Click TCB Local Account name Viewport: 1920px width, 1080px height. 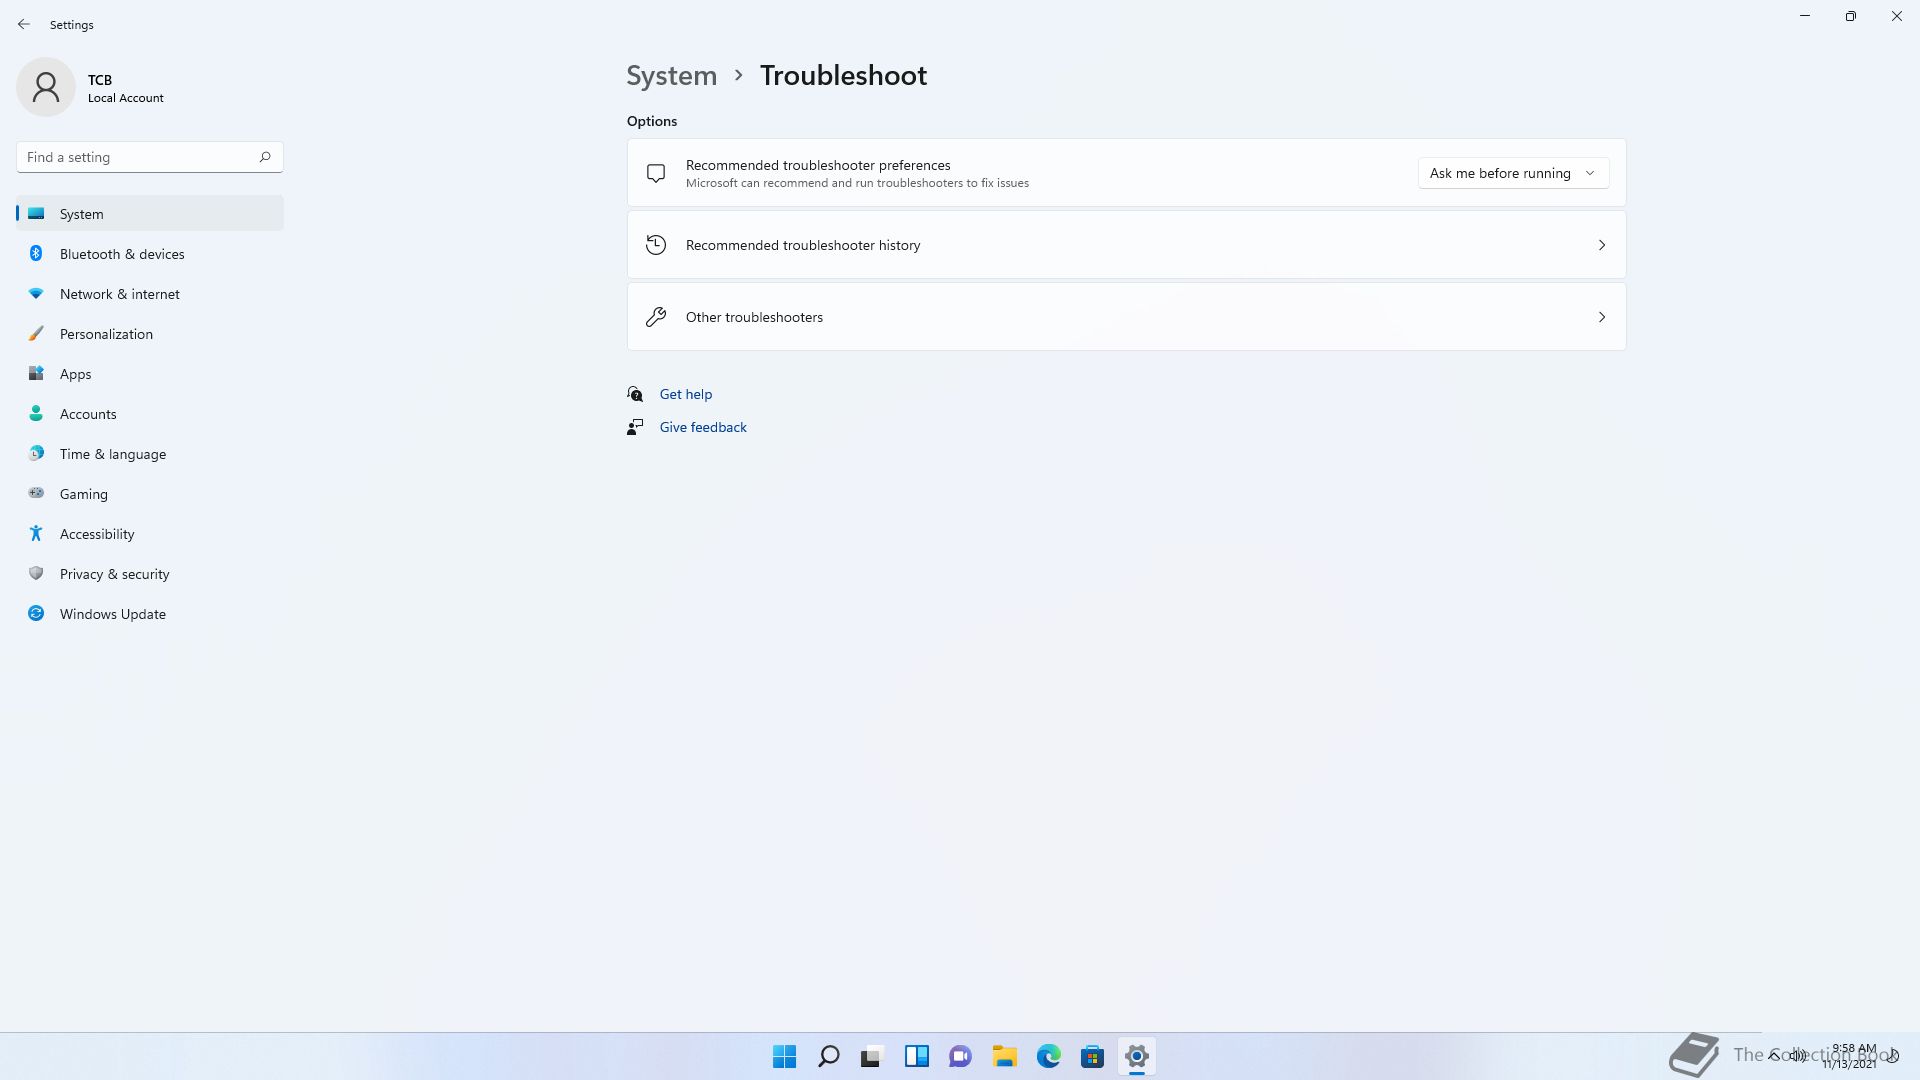tap(125, 88)
